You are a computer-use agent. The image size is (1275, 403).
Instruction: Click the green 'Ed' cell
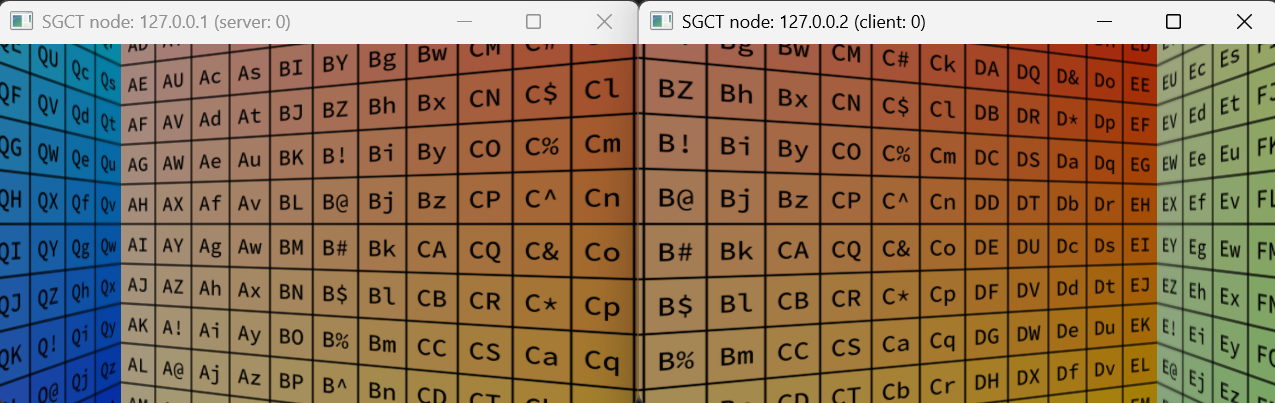[1197, 115]
